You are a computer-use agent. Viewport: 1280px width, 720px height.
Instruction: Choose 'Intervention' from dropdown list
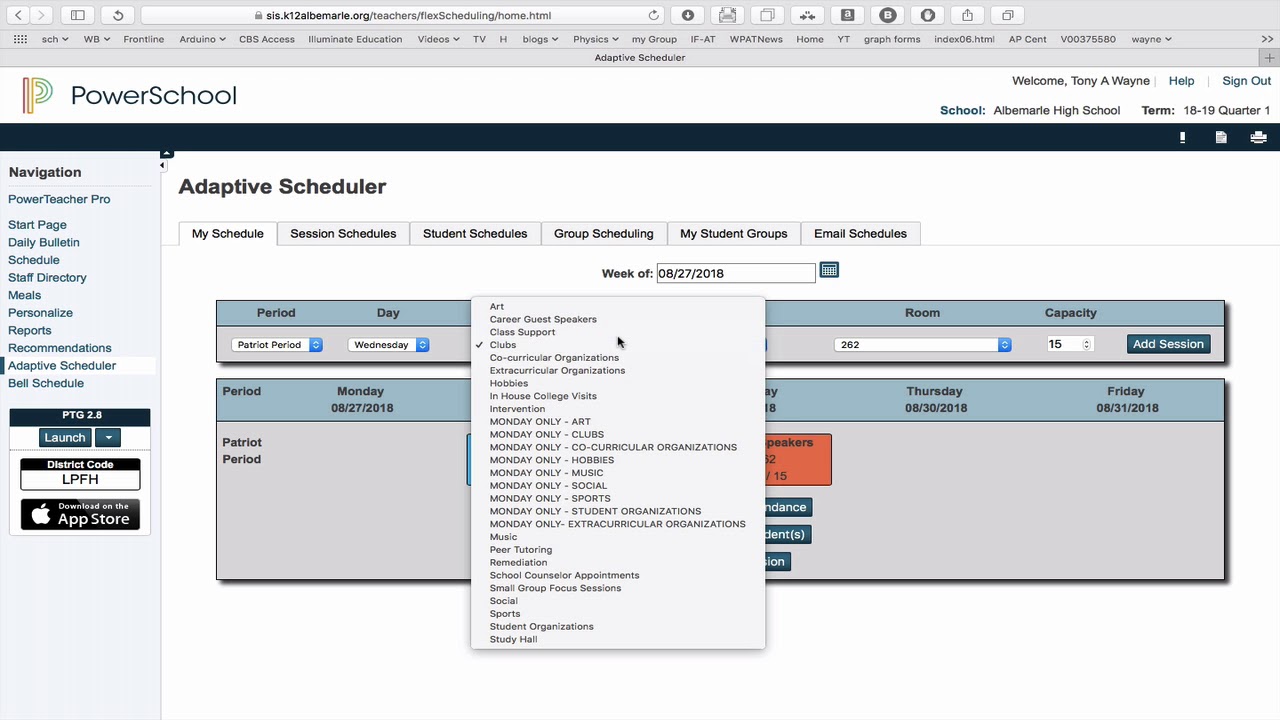618,409
